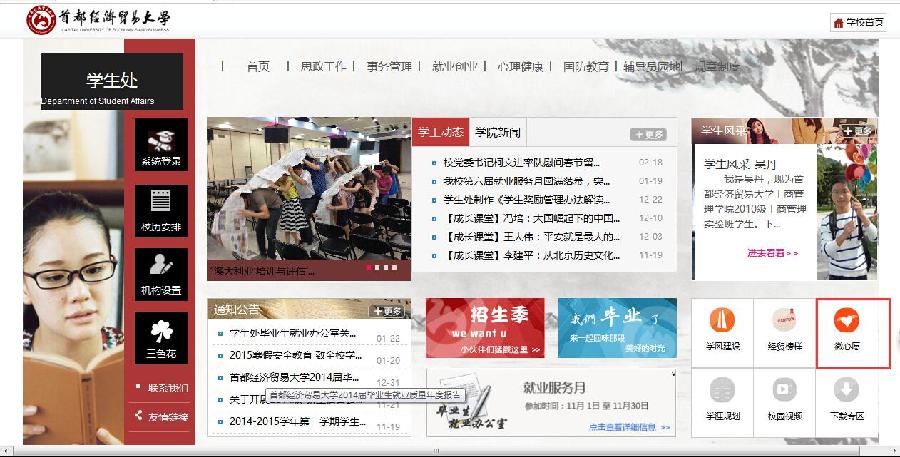Go to 学校首页 via the home button

[858, 22]
